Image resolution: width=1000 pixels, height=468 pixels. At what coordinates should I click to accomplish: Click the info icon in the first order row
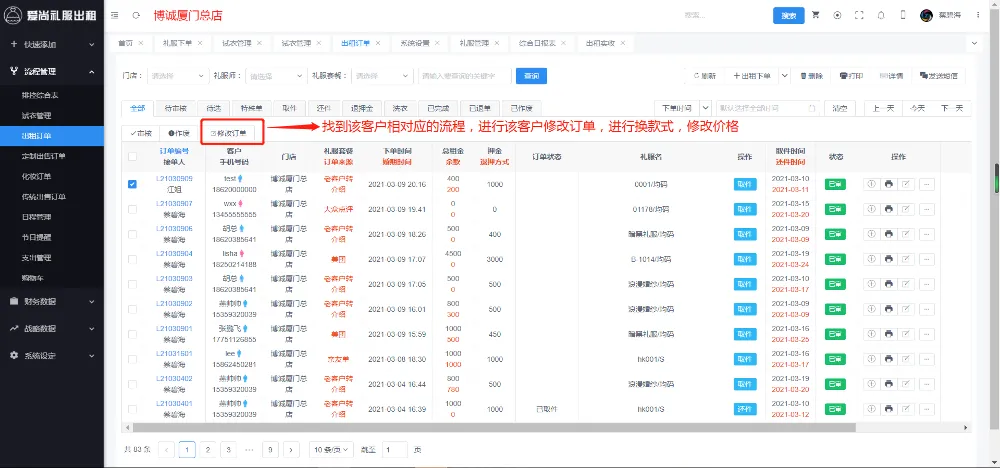(x=870, y=184)
